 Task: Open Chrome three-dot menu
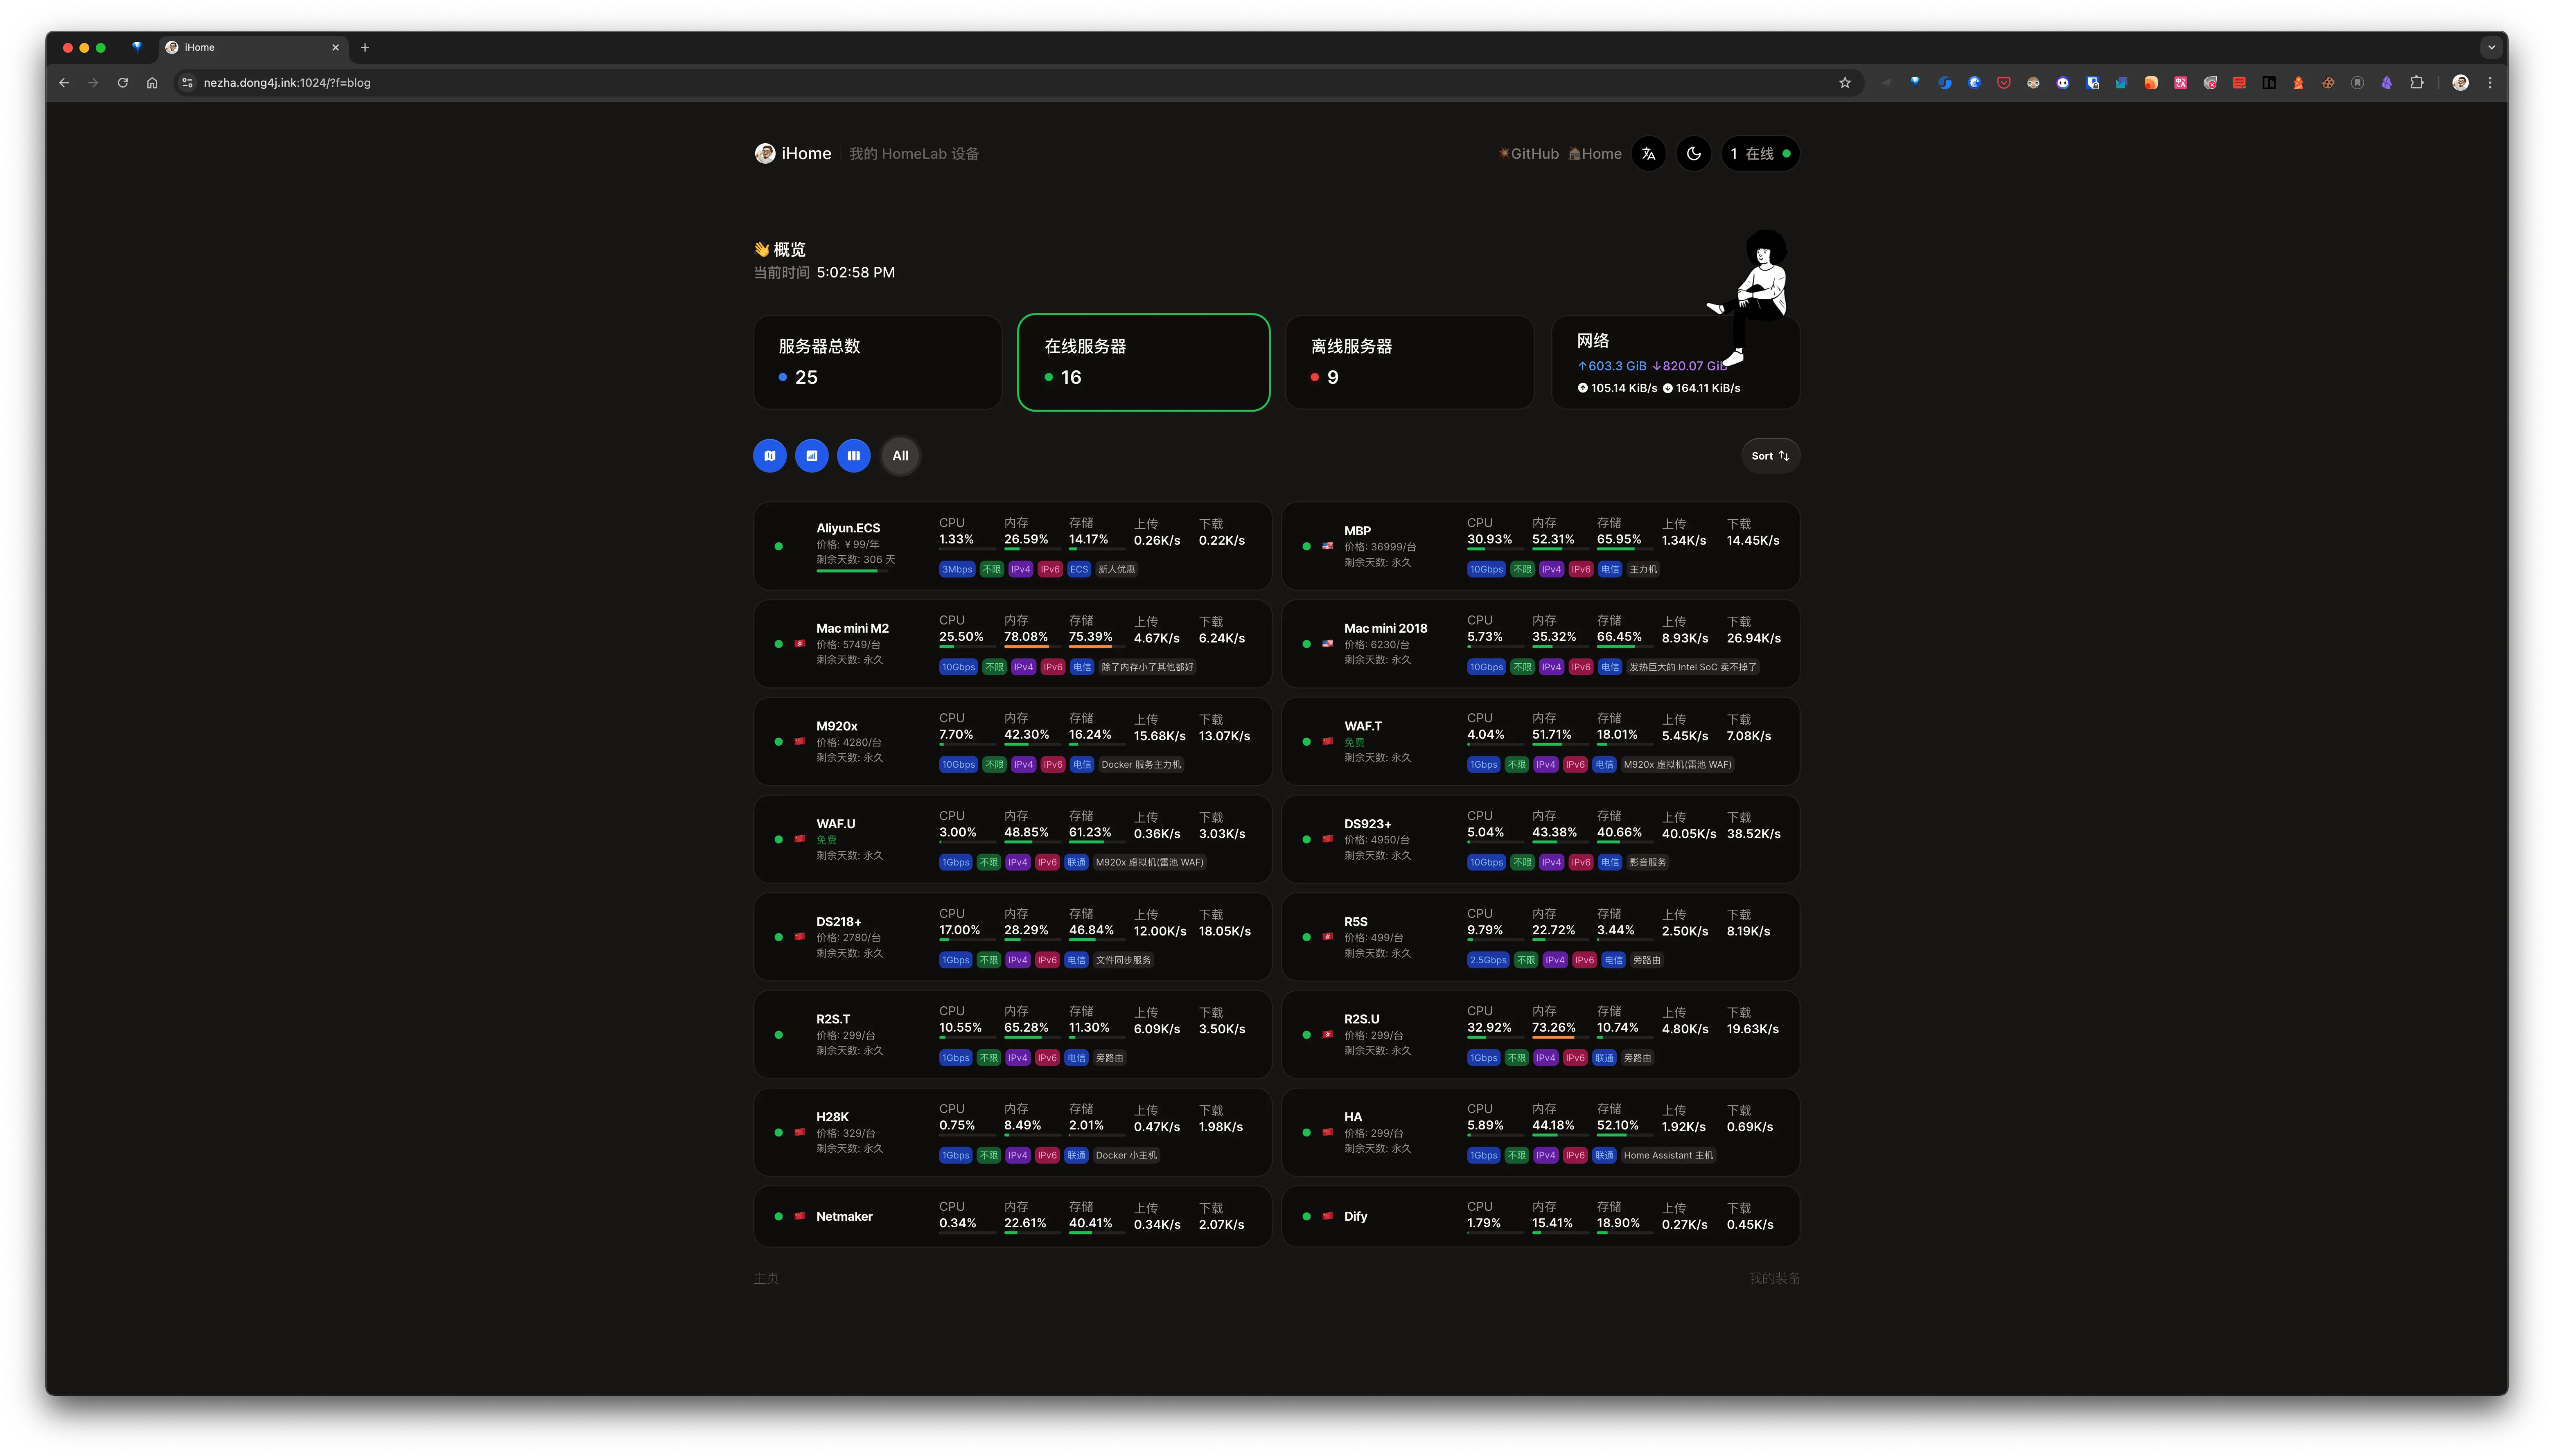2490,83
